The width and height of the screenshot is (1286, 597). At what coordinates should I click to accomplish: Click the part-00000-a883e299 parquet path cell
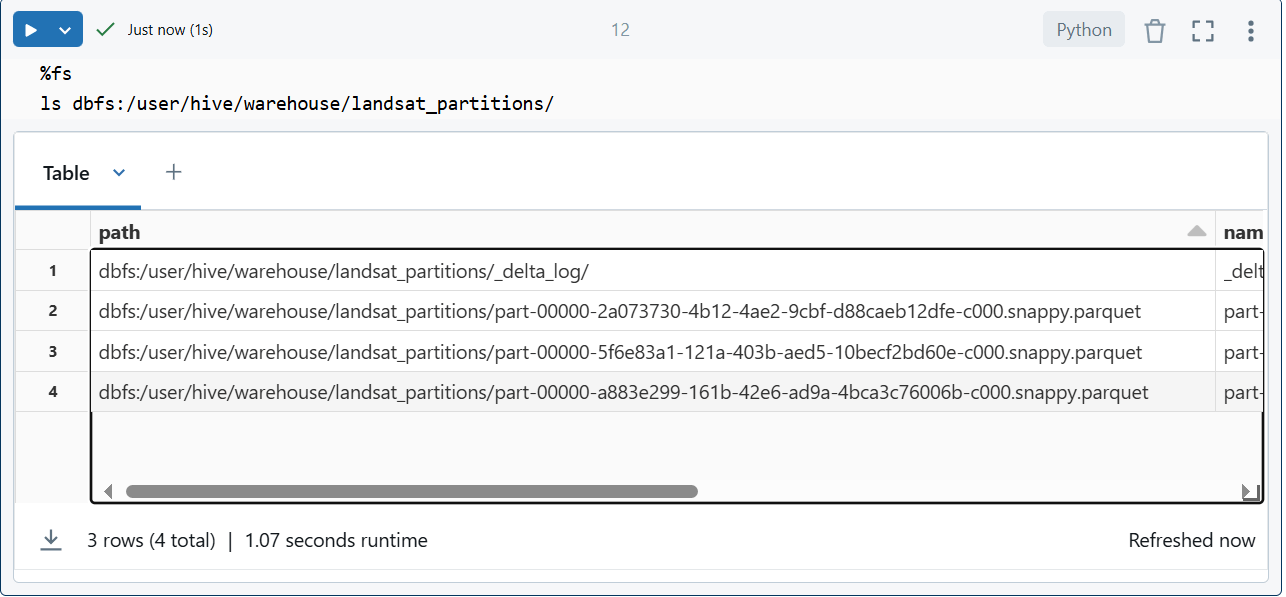click(x=623, y=392)
